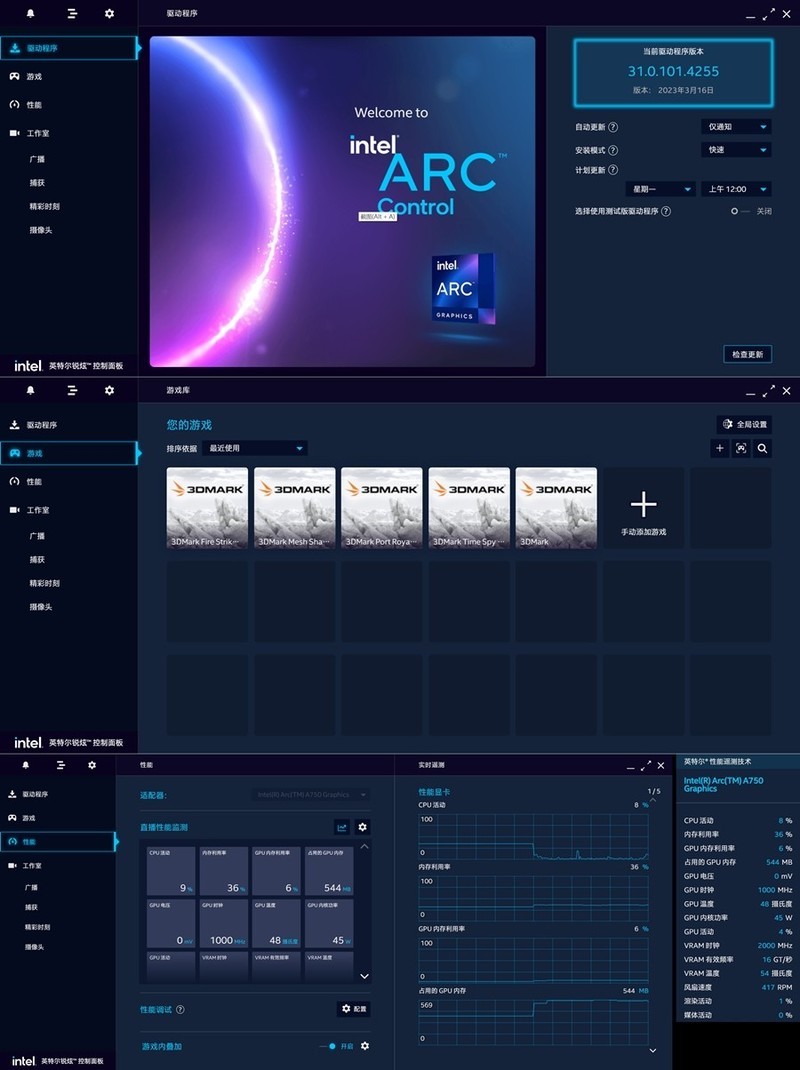Toggle 选择使用测试版驱动程序 switch showing 关闭
This screenshot has width=800, height=1070.
tap(740, 212)
